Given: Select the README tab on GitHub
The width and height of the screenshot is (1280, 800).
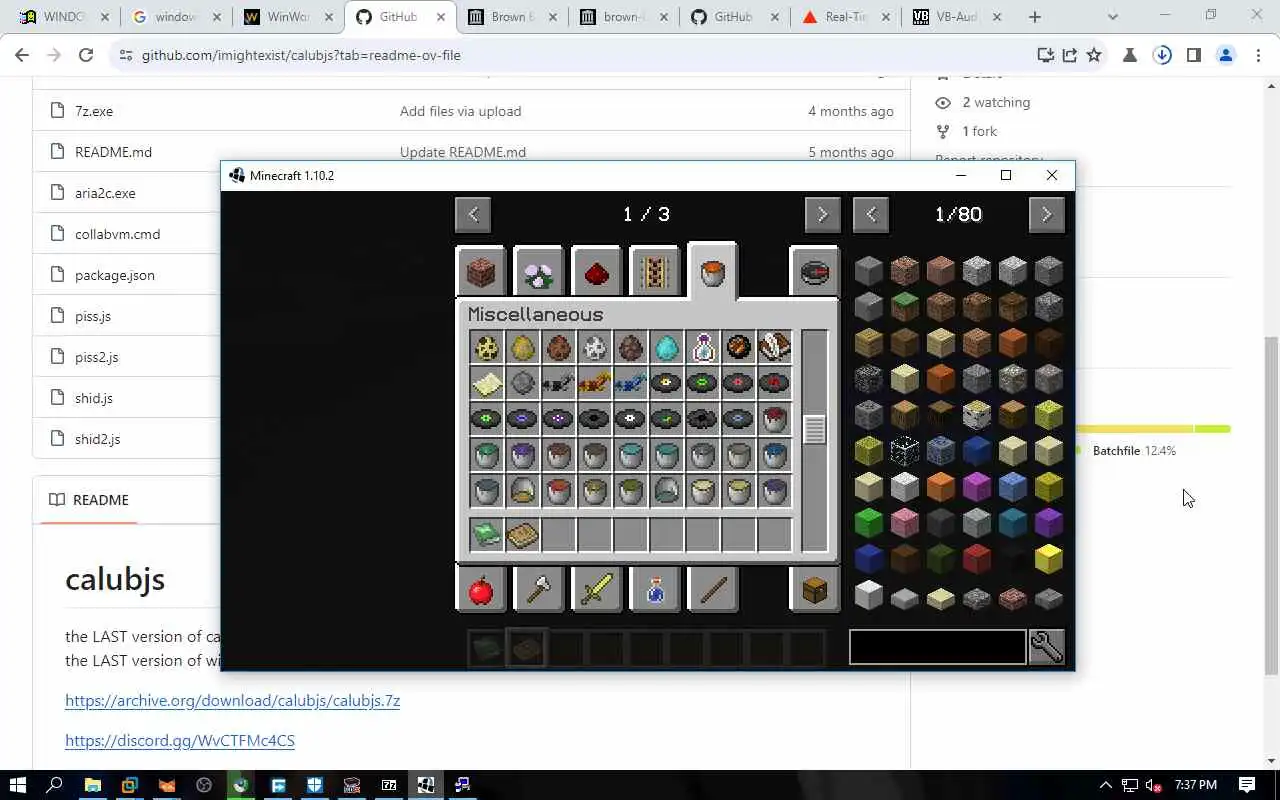Looking at the screenshot, I should pos(89,500).
